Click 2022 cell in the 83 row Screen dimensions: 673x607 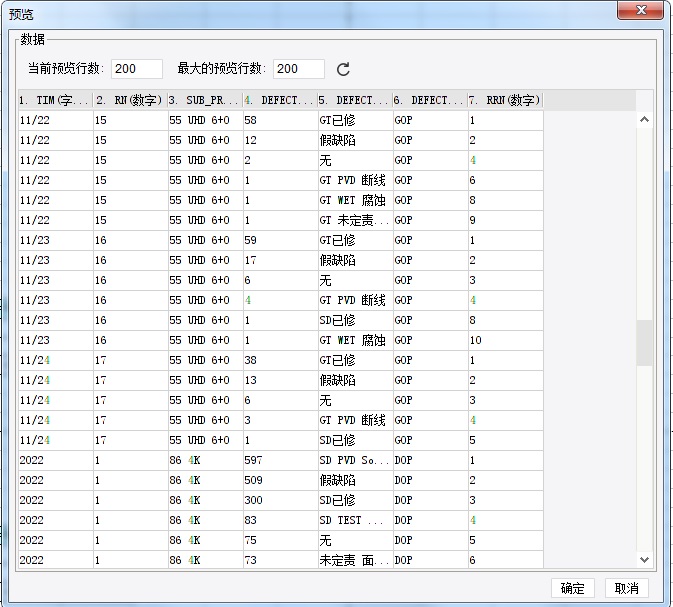click(x=55, y=520)
